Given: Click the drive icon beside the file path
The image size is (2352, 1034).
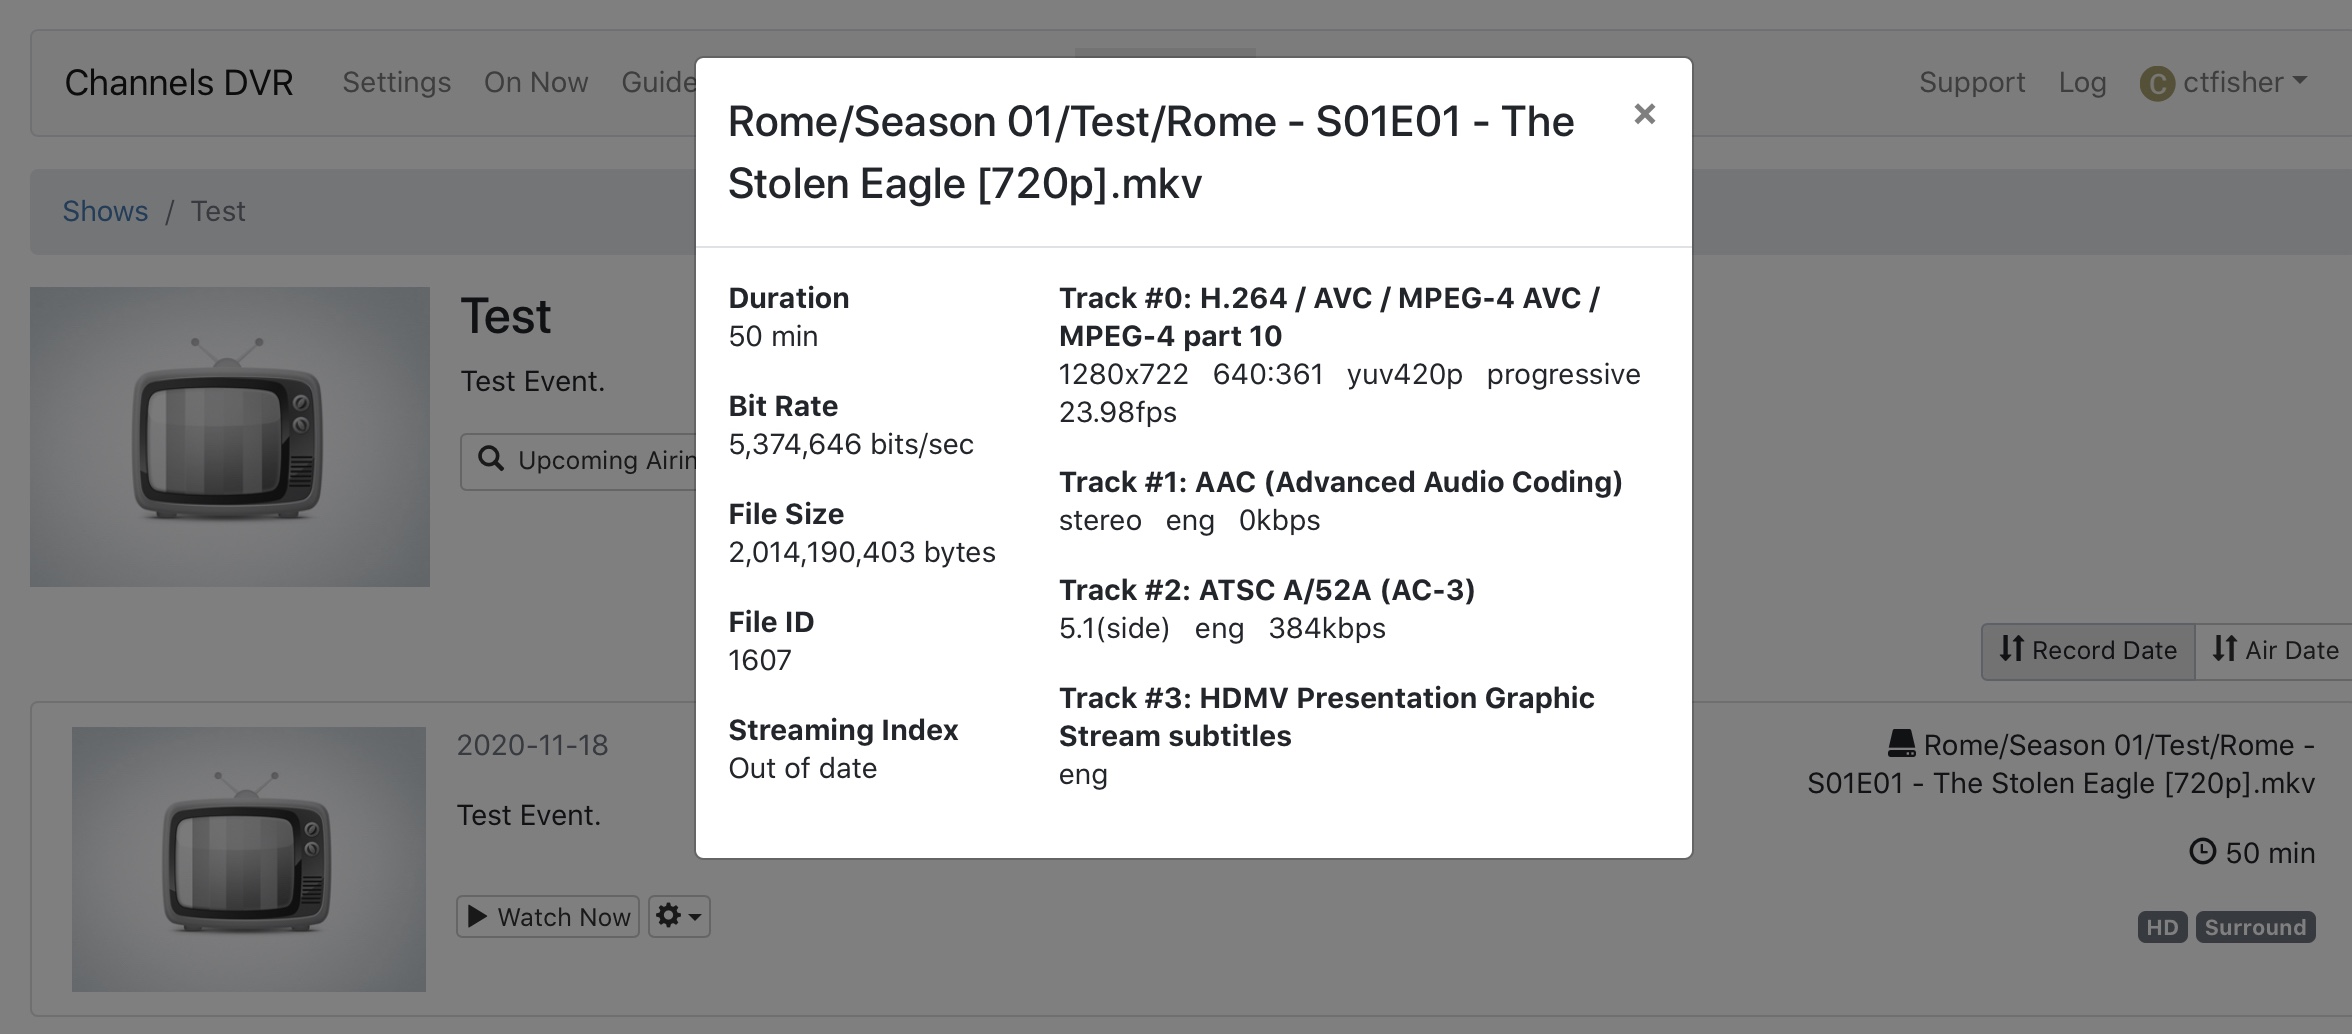Looking at the screenshot, I should 1901,744.
